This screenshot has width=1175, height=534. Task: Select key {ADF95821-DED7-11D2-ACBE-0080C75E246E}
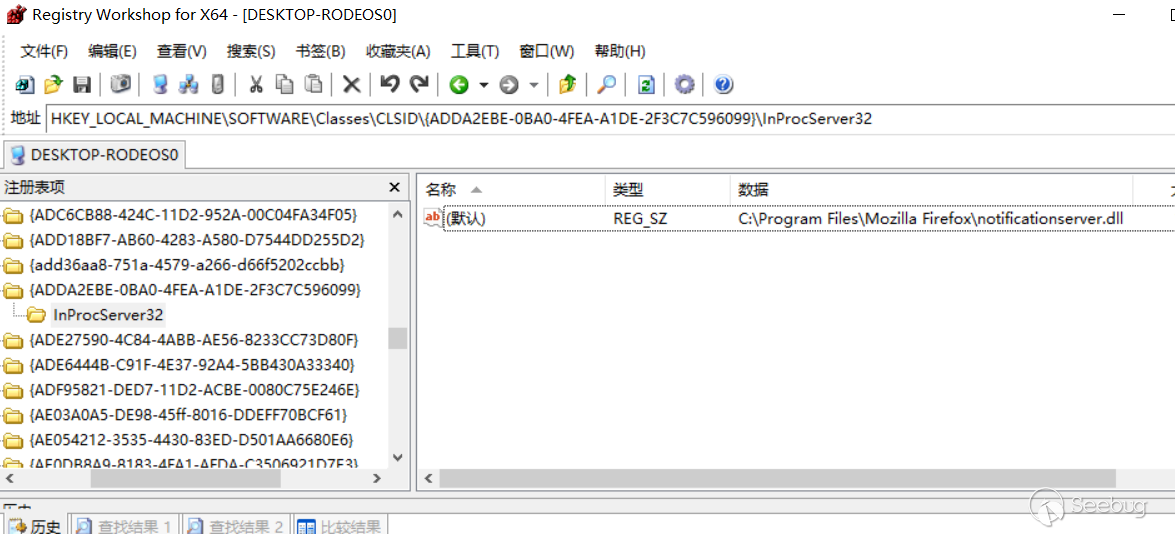coord(195,389)
